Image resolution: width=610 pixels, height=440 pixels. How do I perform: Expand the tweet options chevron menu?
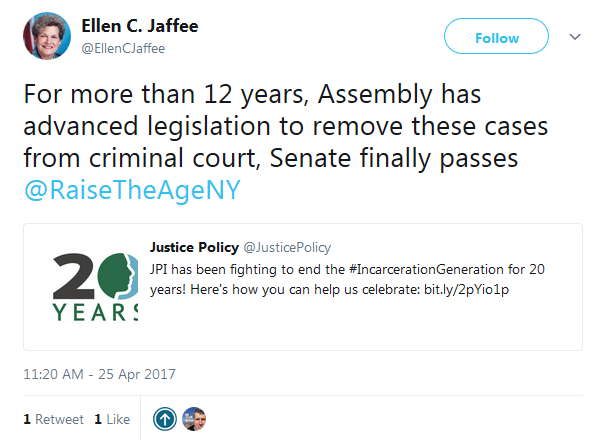coord(575,36)
